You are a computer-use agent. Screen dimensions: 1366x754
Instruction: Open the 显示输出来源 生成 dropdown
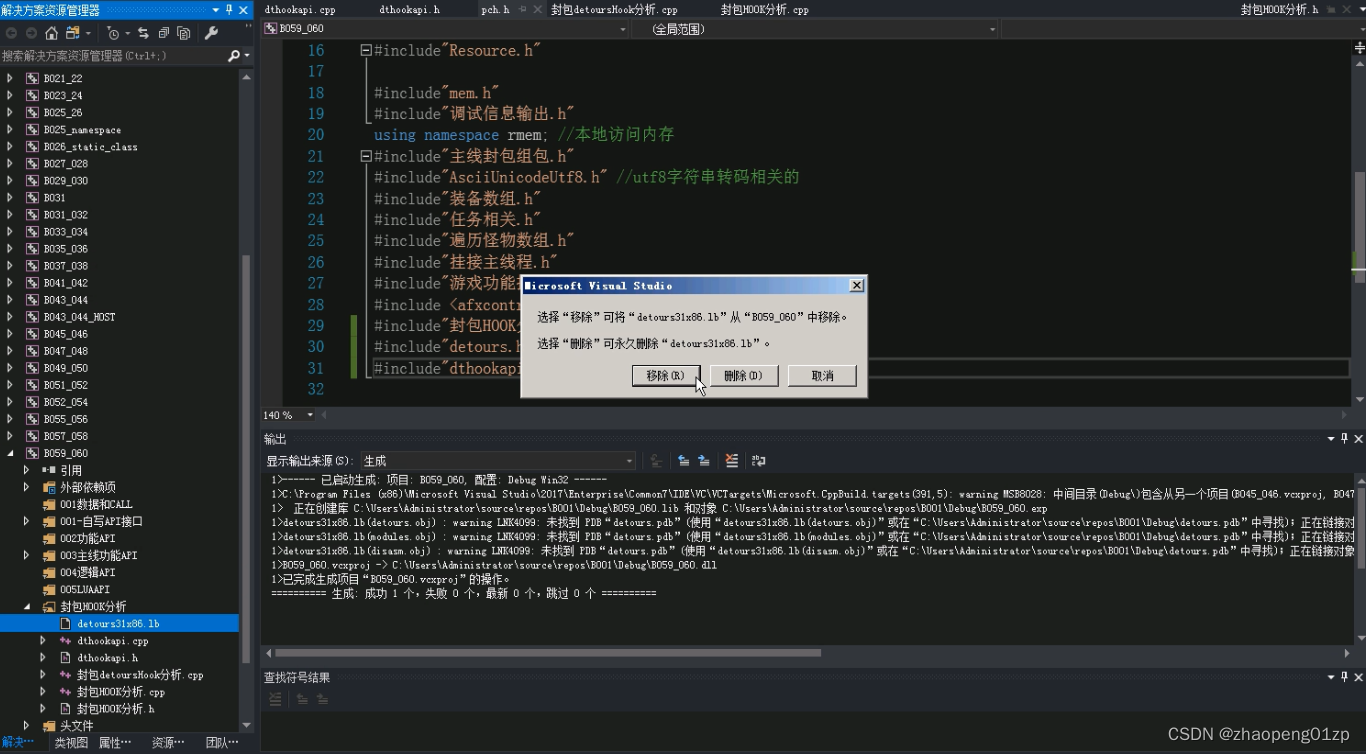click(x=498, y=461)
